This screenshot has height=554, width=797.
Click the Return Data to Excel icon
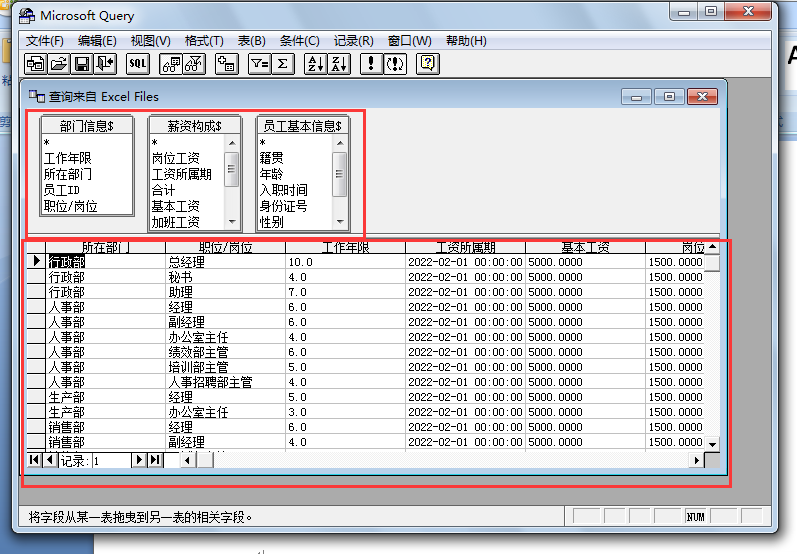[x=106, y=64]
